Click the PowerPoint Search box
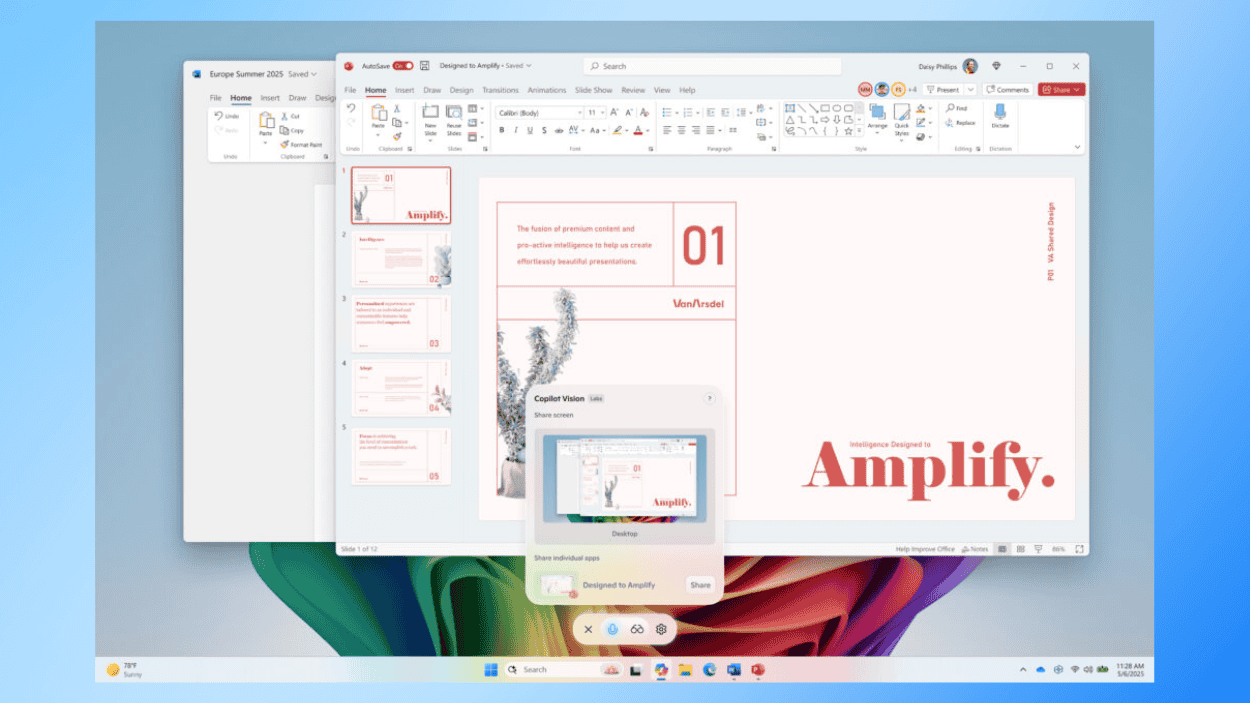The image size is (1250, 703). pyautogui.click(x=712, y=66)
